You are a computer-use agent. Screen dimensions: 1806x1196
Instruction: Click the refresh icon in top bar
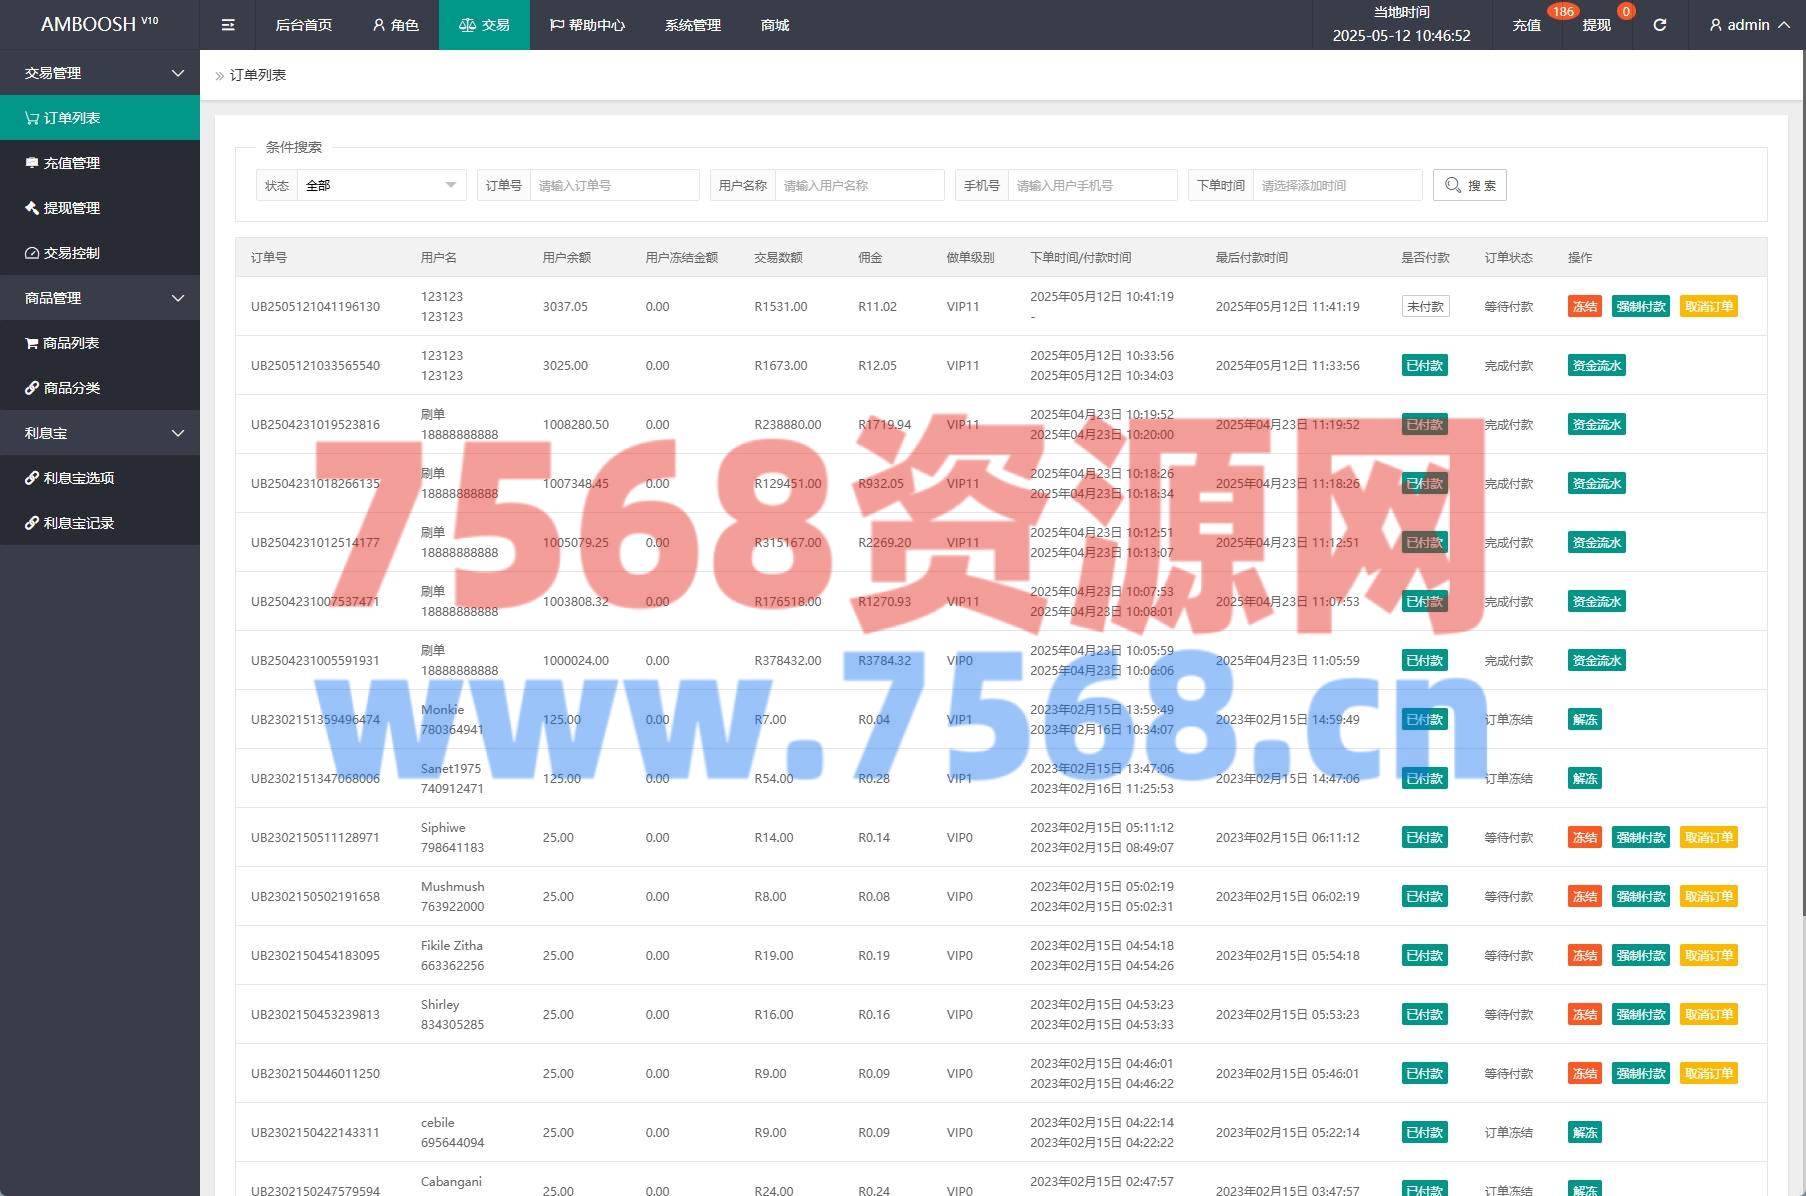(1659, 25)
